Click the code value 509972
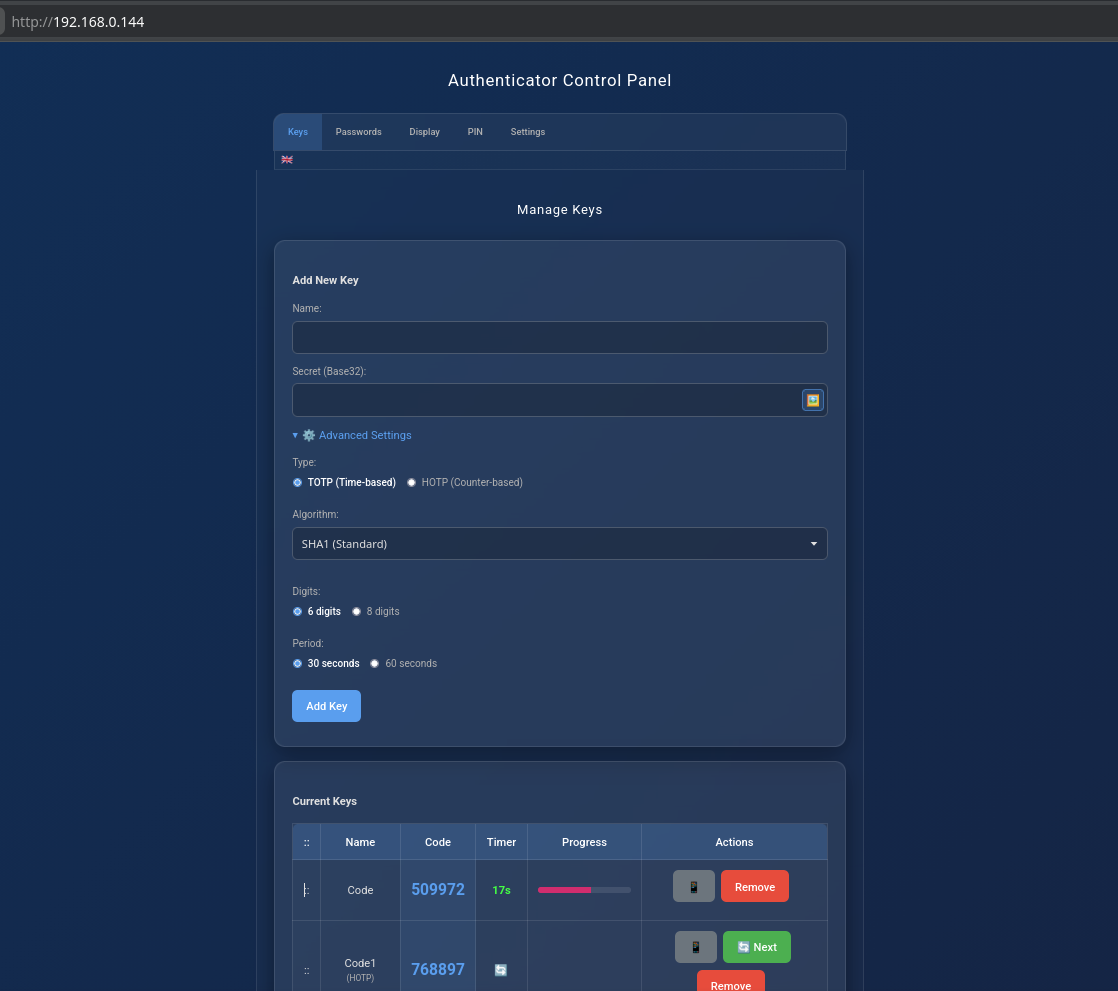This screenshot has height=991, width=1118. tap(438, 890)
